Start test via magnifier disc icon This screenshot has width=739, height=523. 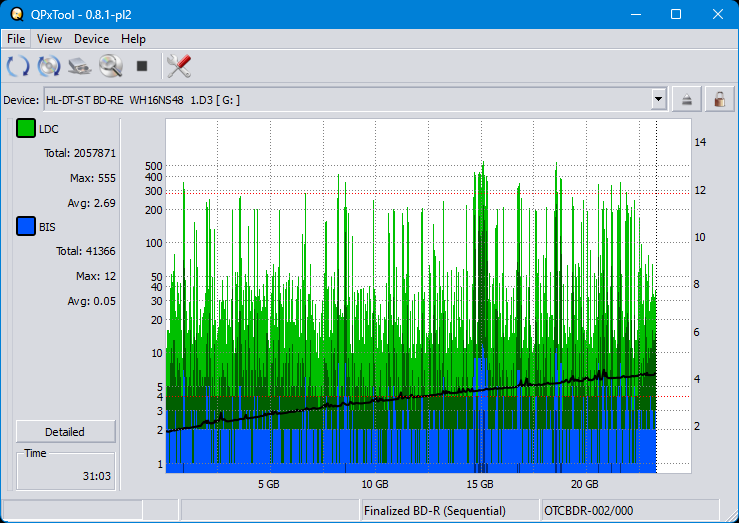click(x=111, y=65)
